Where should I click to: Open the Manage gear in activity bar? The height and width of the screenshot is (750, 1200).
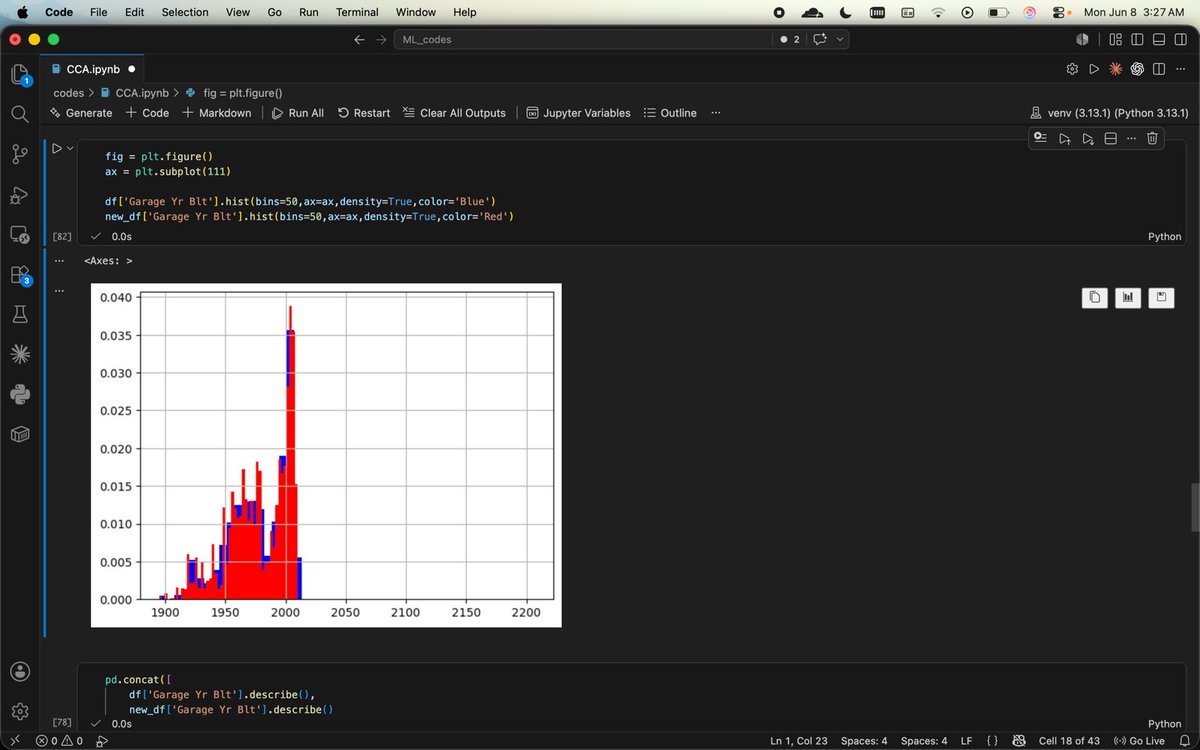(19, 711)
